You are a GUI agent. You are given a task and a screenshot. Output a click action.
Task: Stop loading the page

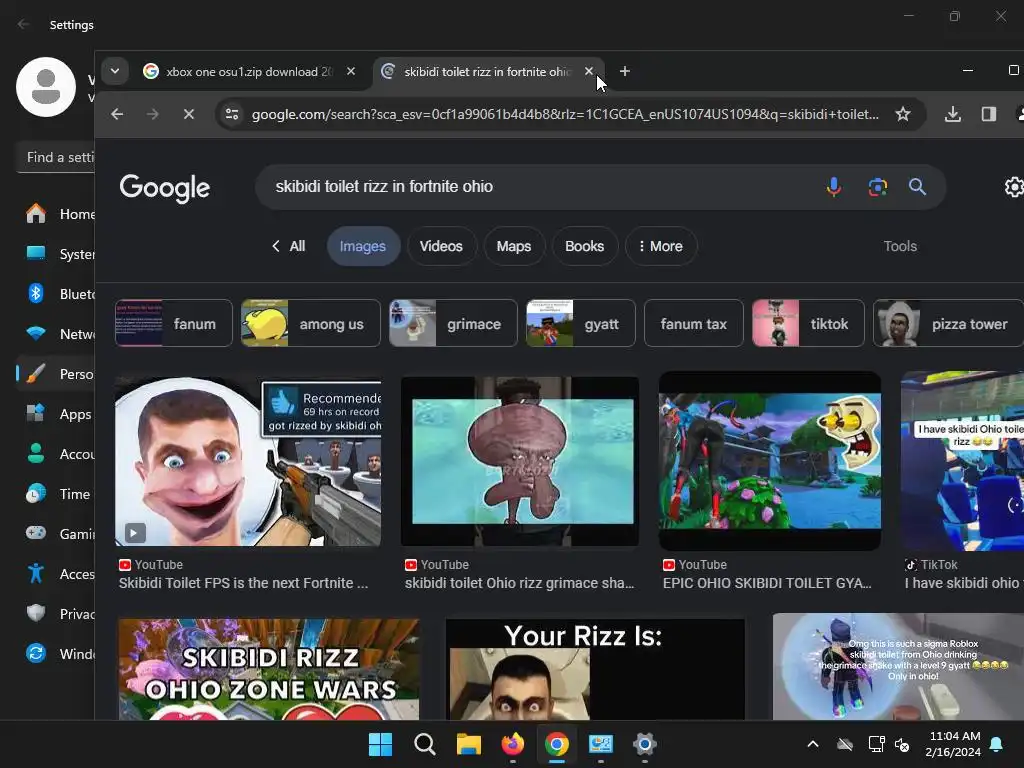point(189,114)
